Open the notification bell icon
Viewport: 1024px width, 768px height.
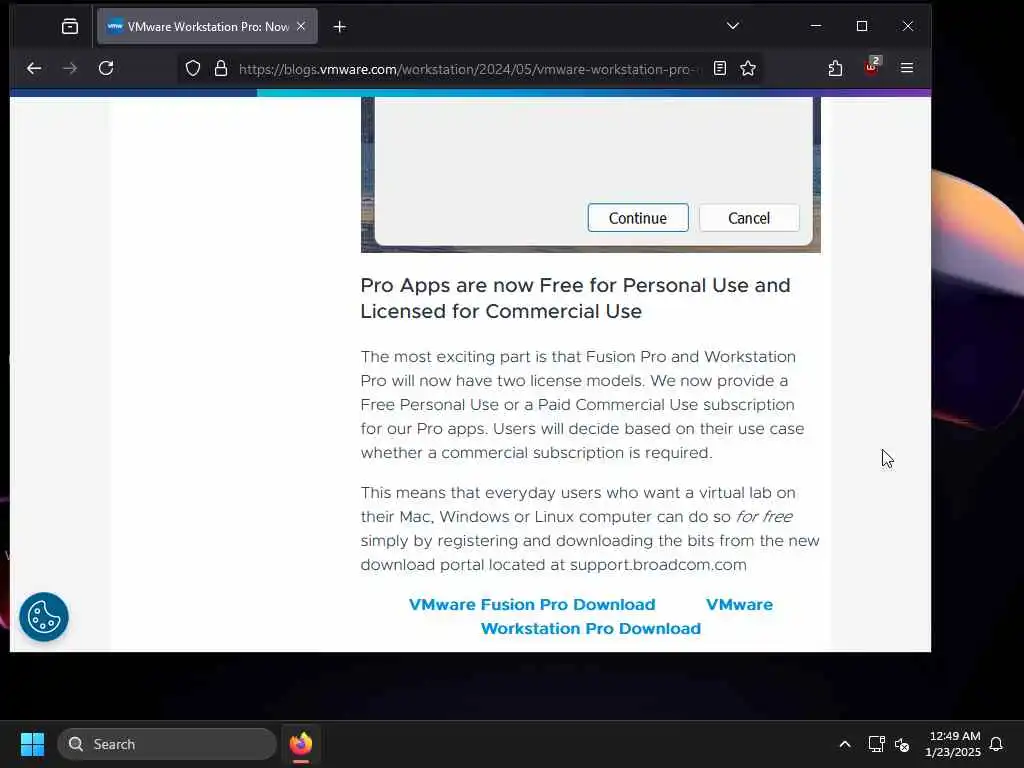pos(996,744)
